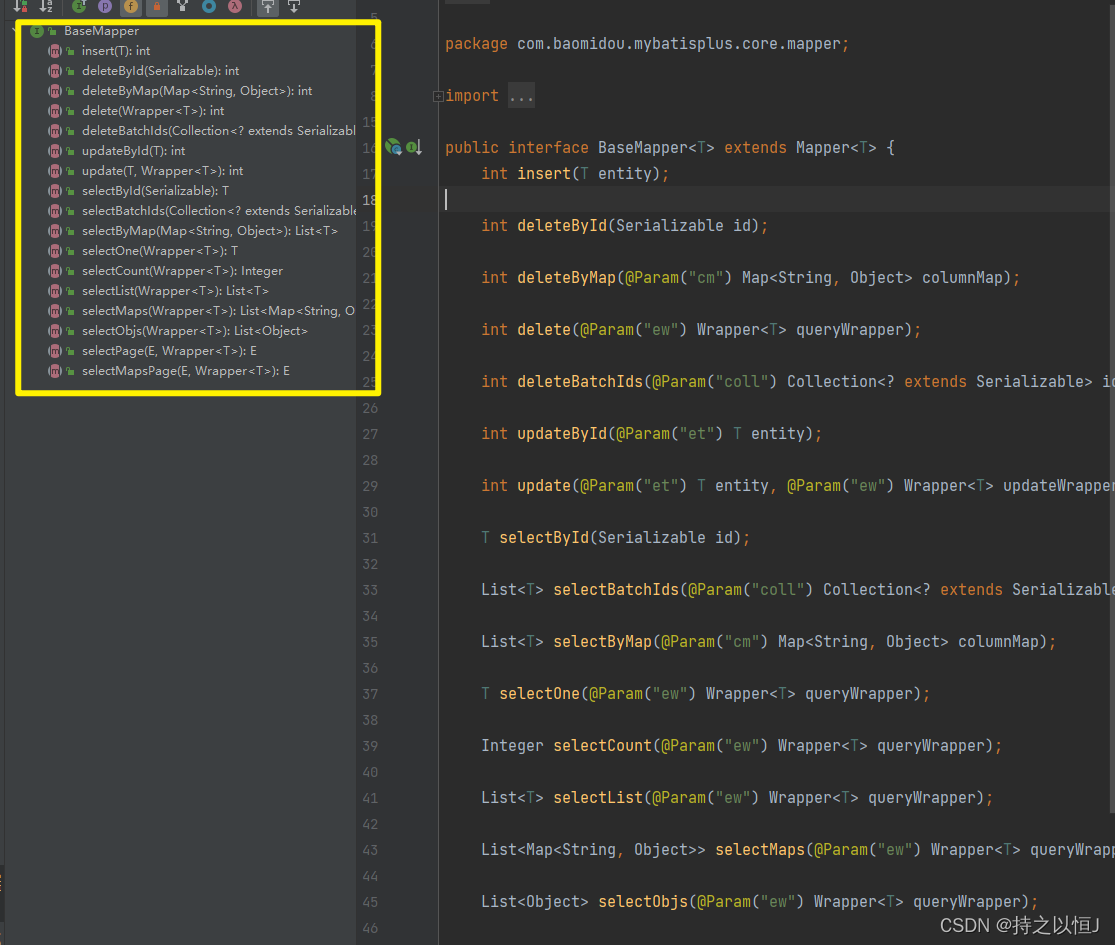Click 'selectObjs' method name in editor

(643, 902)
